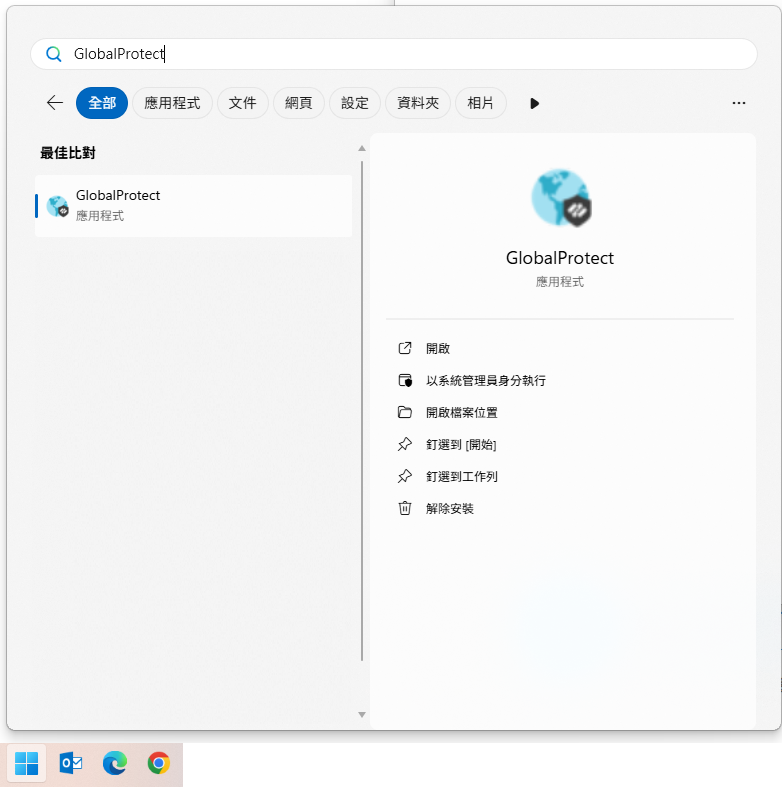Click 開啟 to launch GlobalProtect
The height and width of the screenshot is (796, 782).
pyautogui.click(x=438, y=349)
